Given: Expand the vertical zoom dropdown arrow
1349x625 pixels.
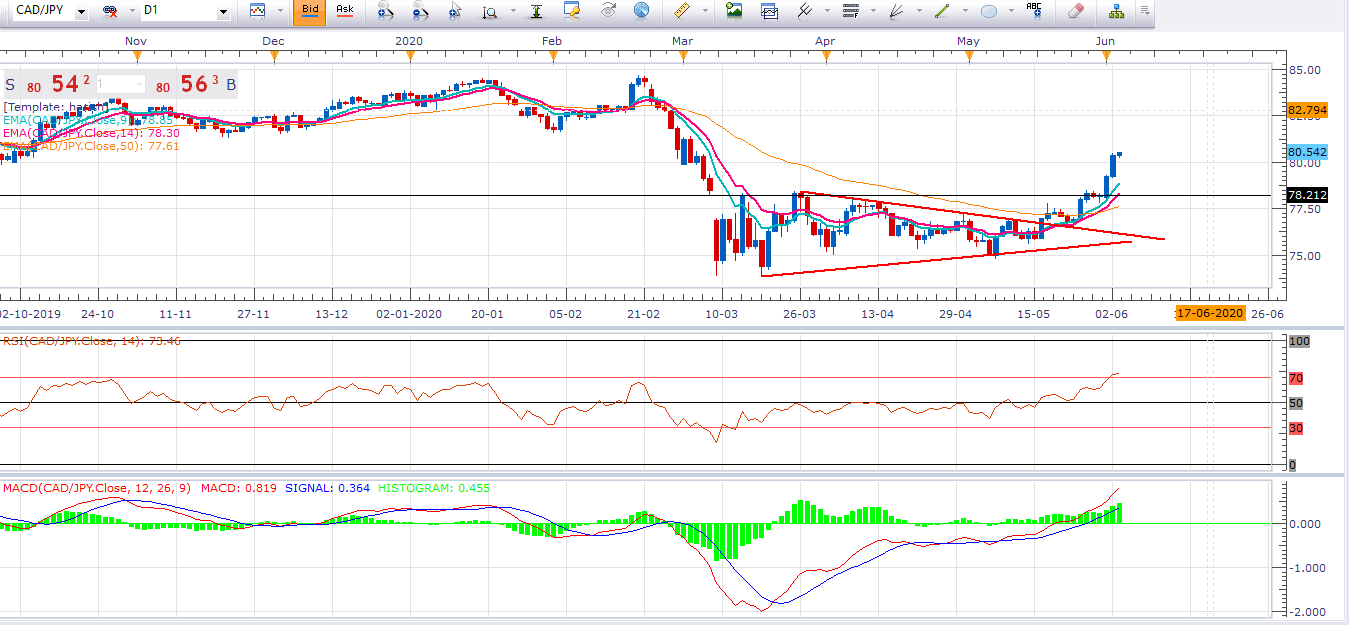Looking at the screenshot, I should click(512, 12).
